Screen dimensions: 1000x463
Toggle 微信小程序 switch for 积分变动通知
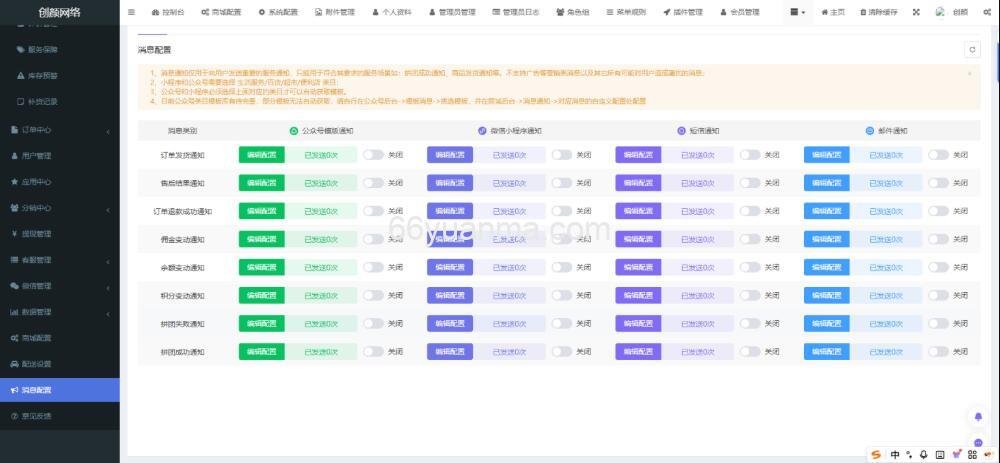562,295
